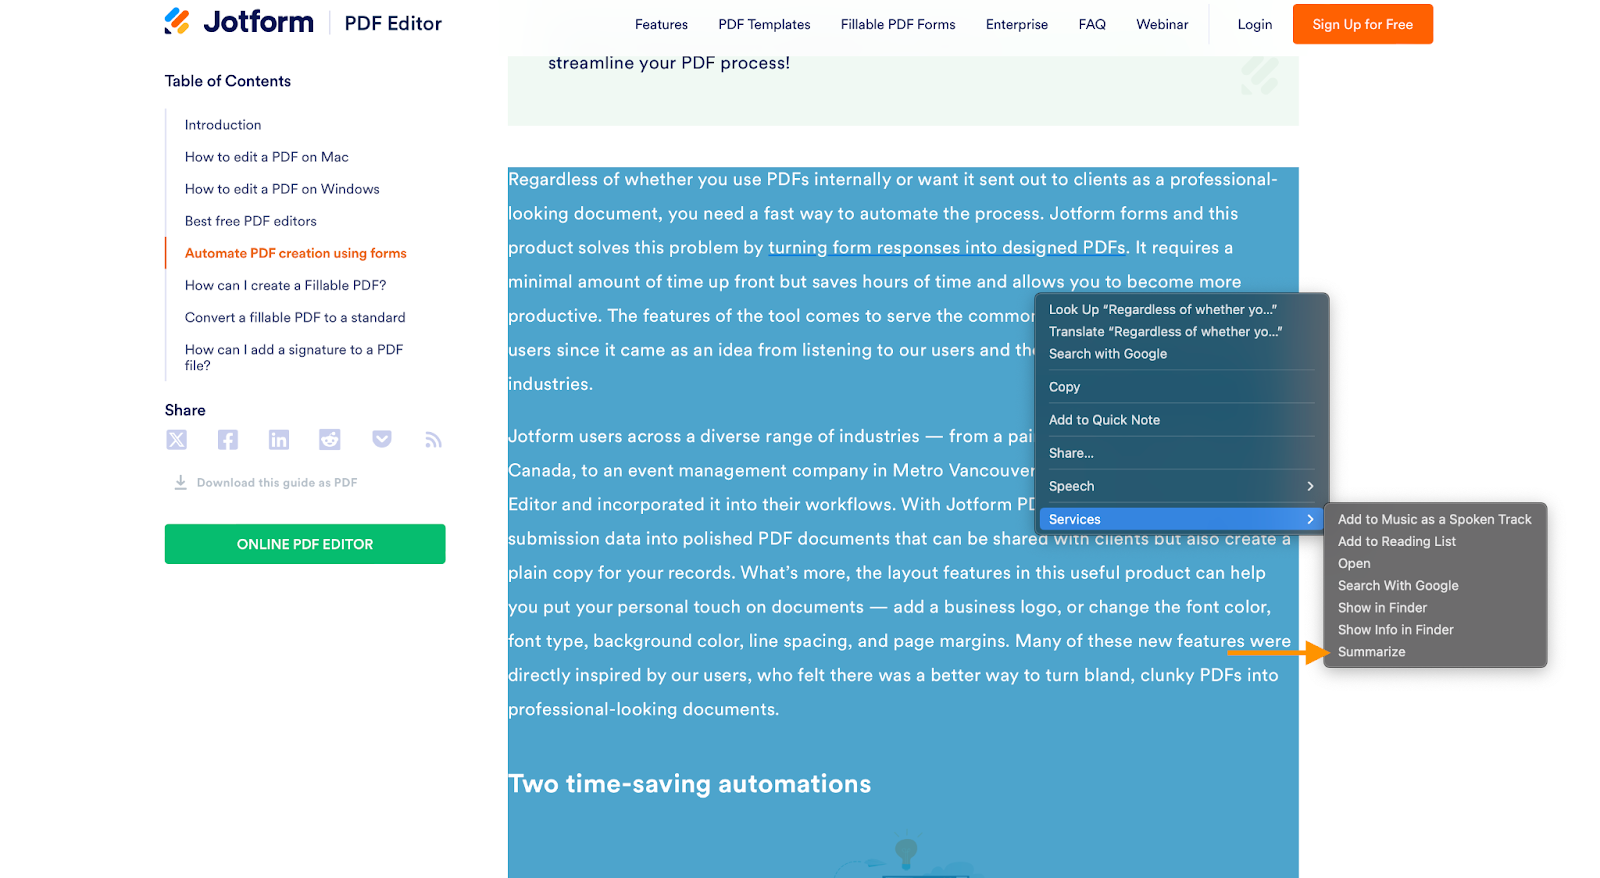Save to Pocket icon
This screenshot has height=878, width=1600.
[x=382, y=440]
